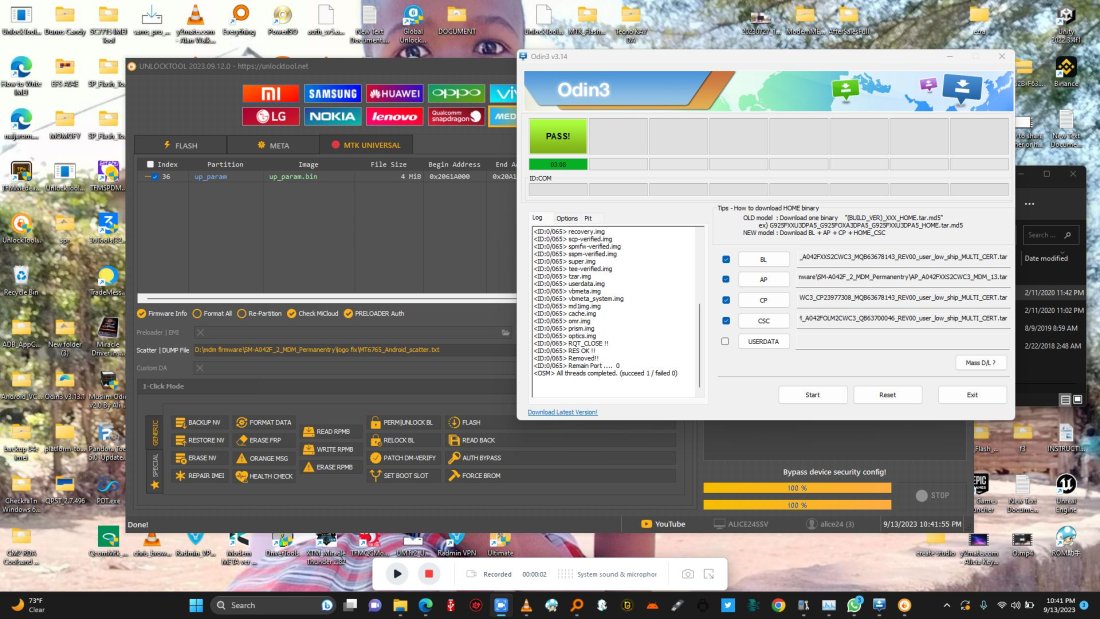Screen dimensions: 1100x619
Task: Click the AP file button in Odin3
Action: (x=763, y=280)
